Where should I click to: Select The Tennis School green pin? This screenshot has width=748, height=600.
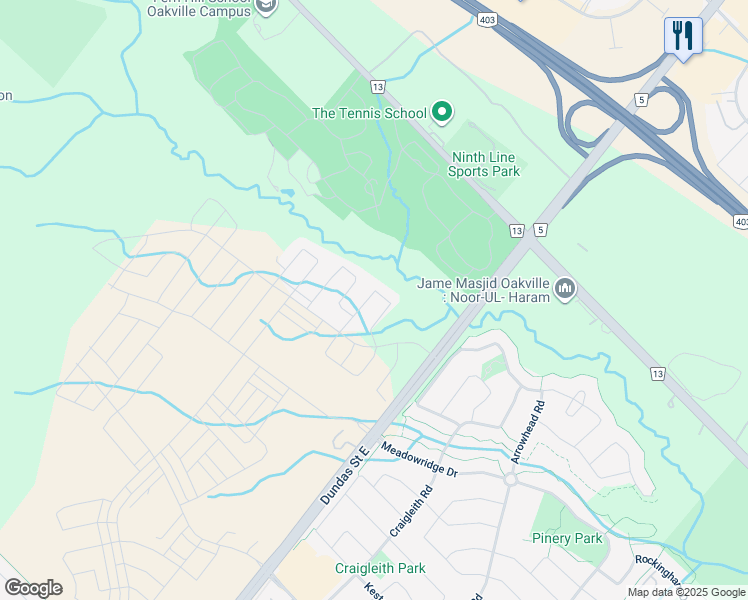pos(442,113)
